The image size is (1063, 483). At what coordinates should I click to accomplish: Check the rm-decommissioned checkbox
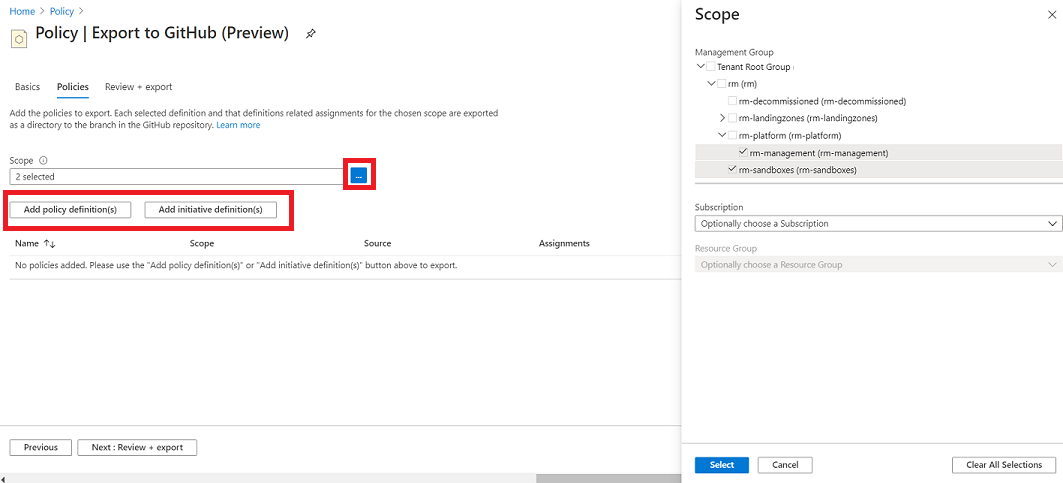(x=732, y=101)
